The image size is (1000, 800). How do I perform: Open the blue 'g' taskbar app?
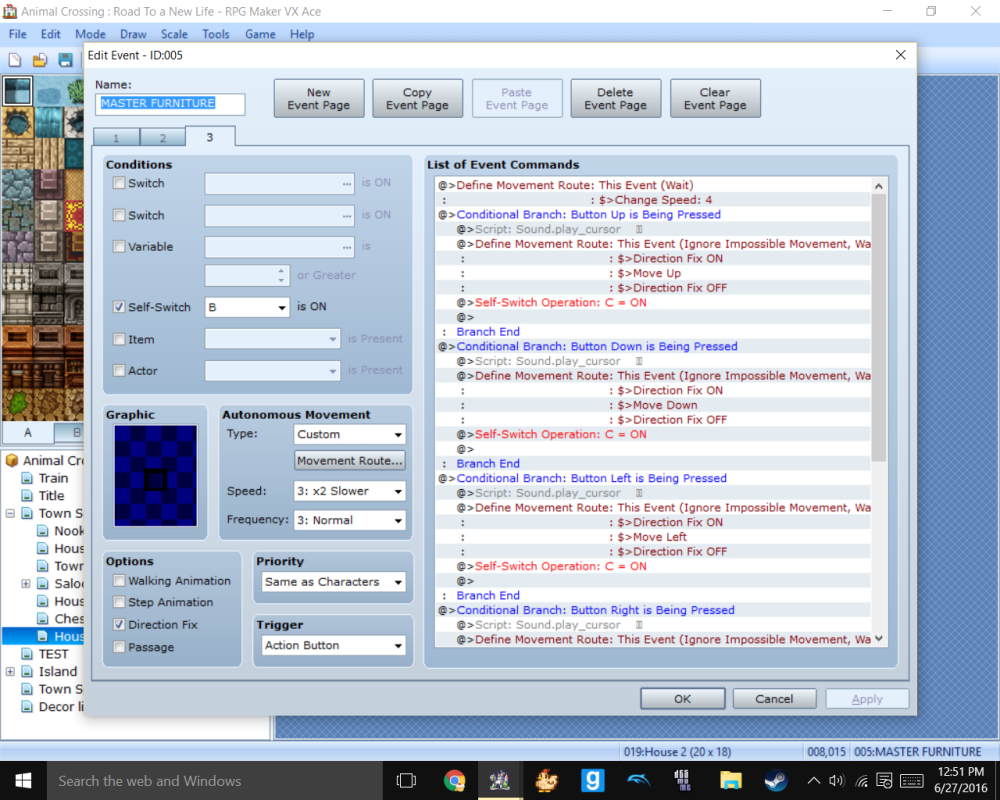[x=592, y=780]
